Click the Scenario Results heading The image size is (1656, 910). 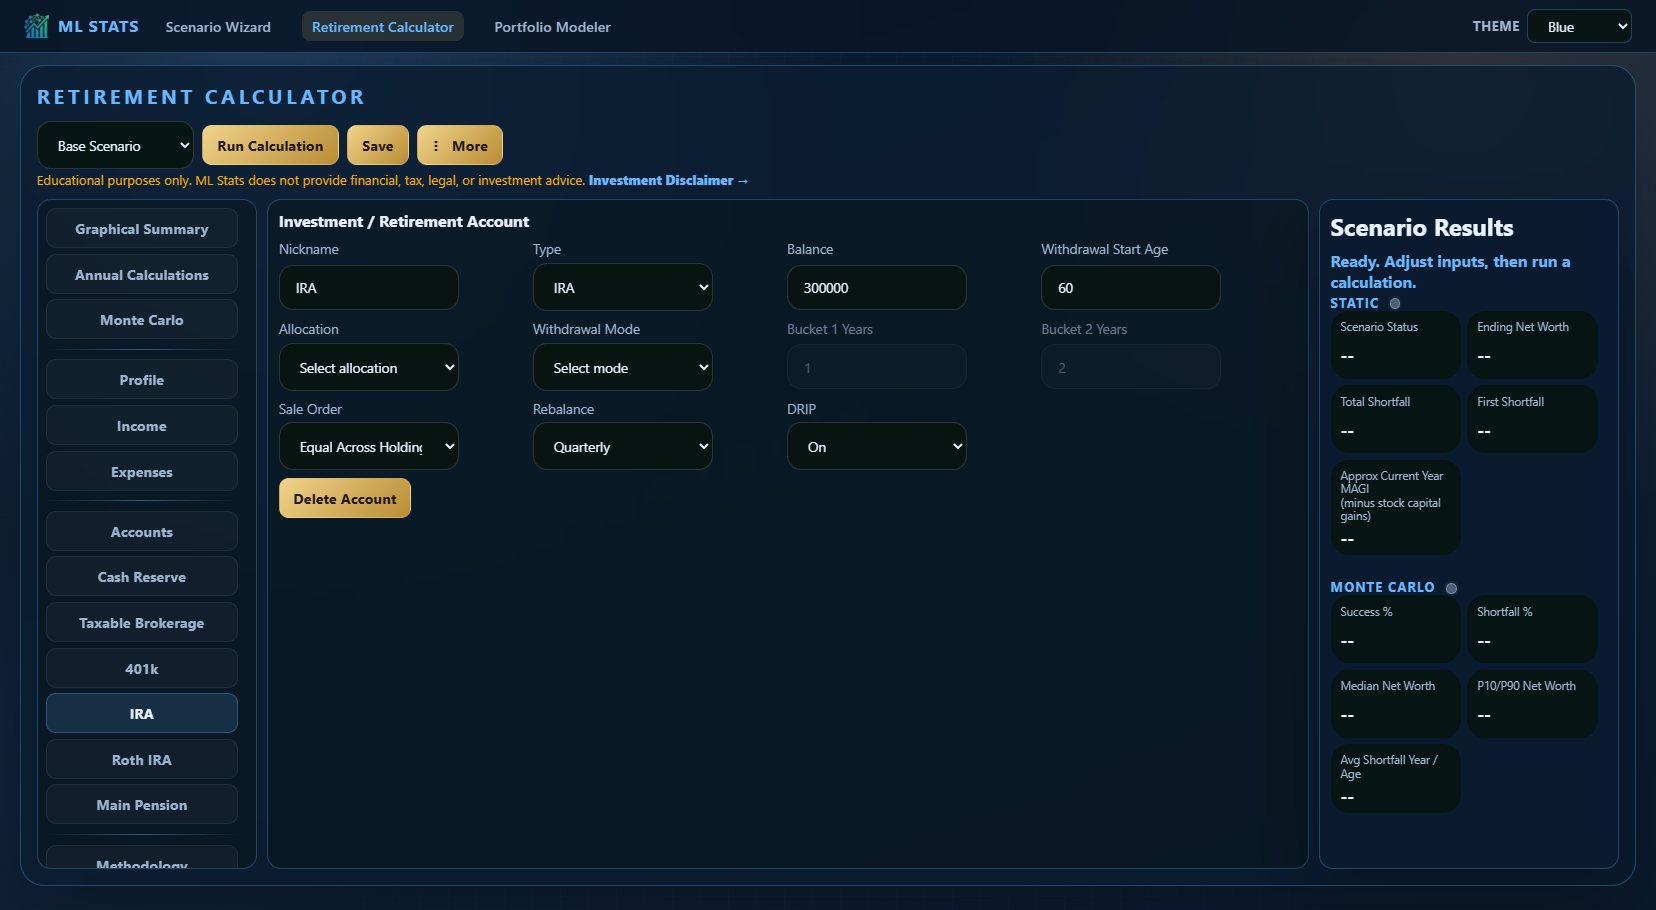pyautogui.click(x=1421, y=228)
